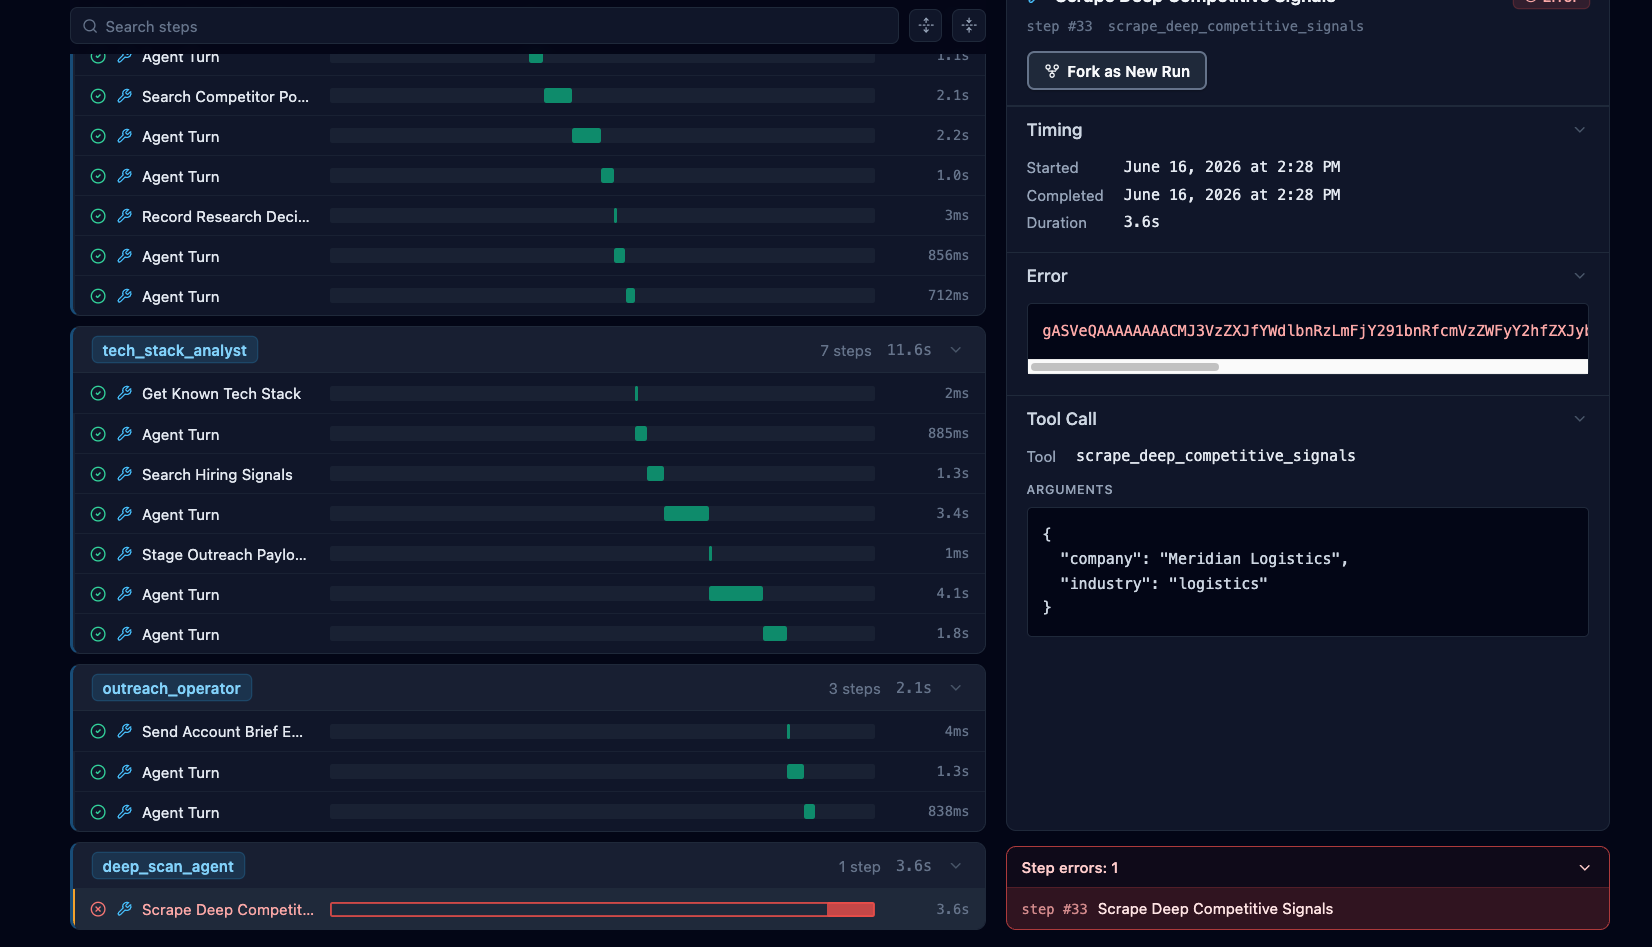Click the success check icon for Get Known Tech Stack
The height and width of the screenshot is (947, 1652).
(x=98, y=393)
